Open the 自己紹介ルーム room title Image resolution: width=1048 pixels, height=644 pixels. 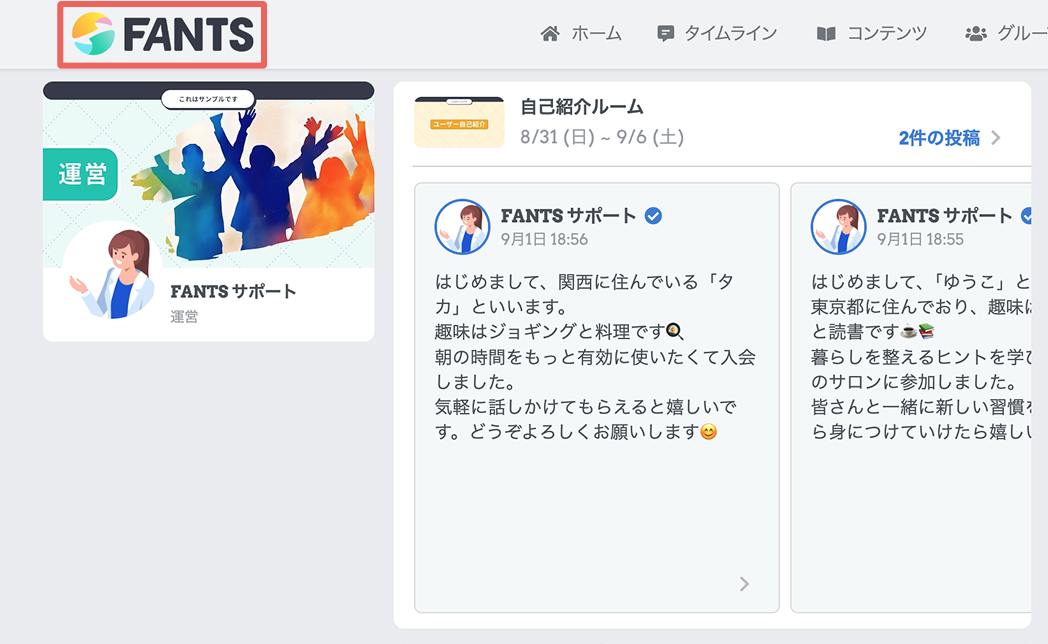click(x=581, y=107)
